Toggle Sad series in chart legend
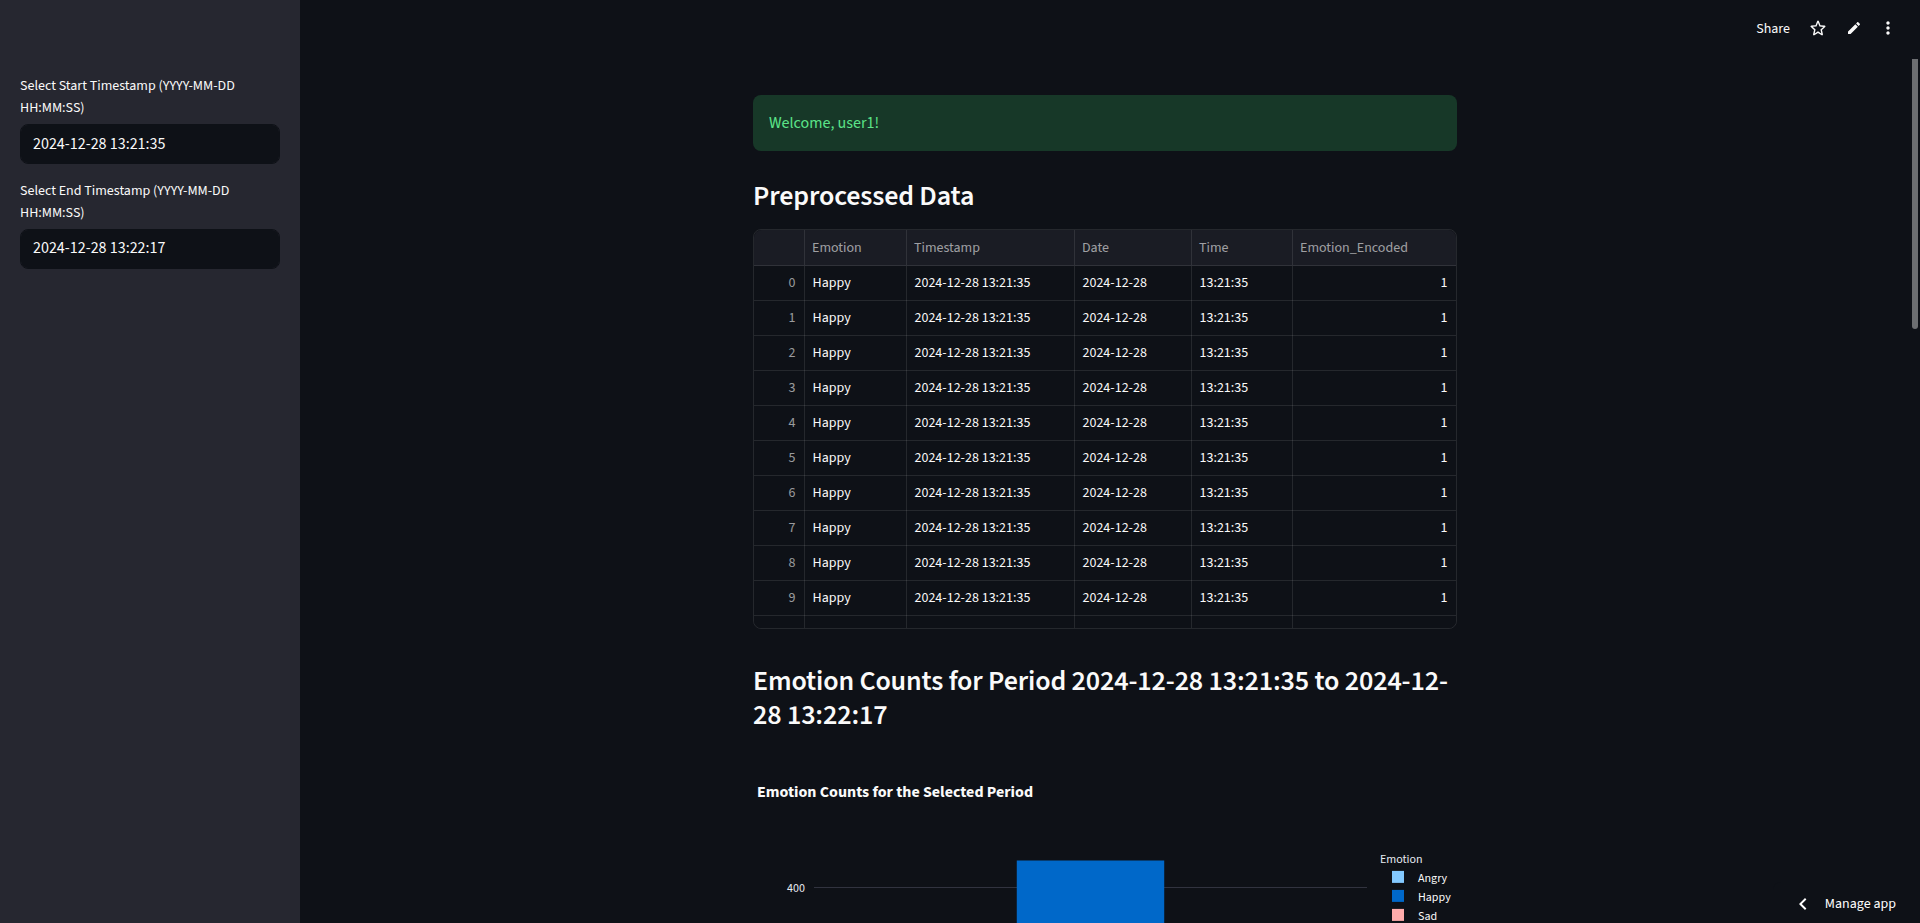The width and height of the screenshot is (1920, 923). (x=1415, y=915)
